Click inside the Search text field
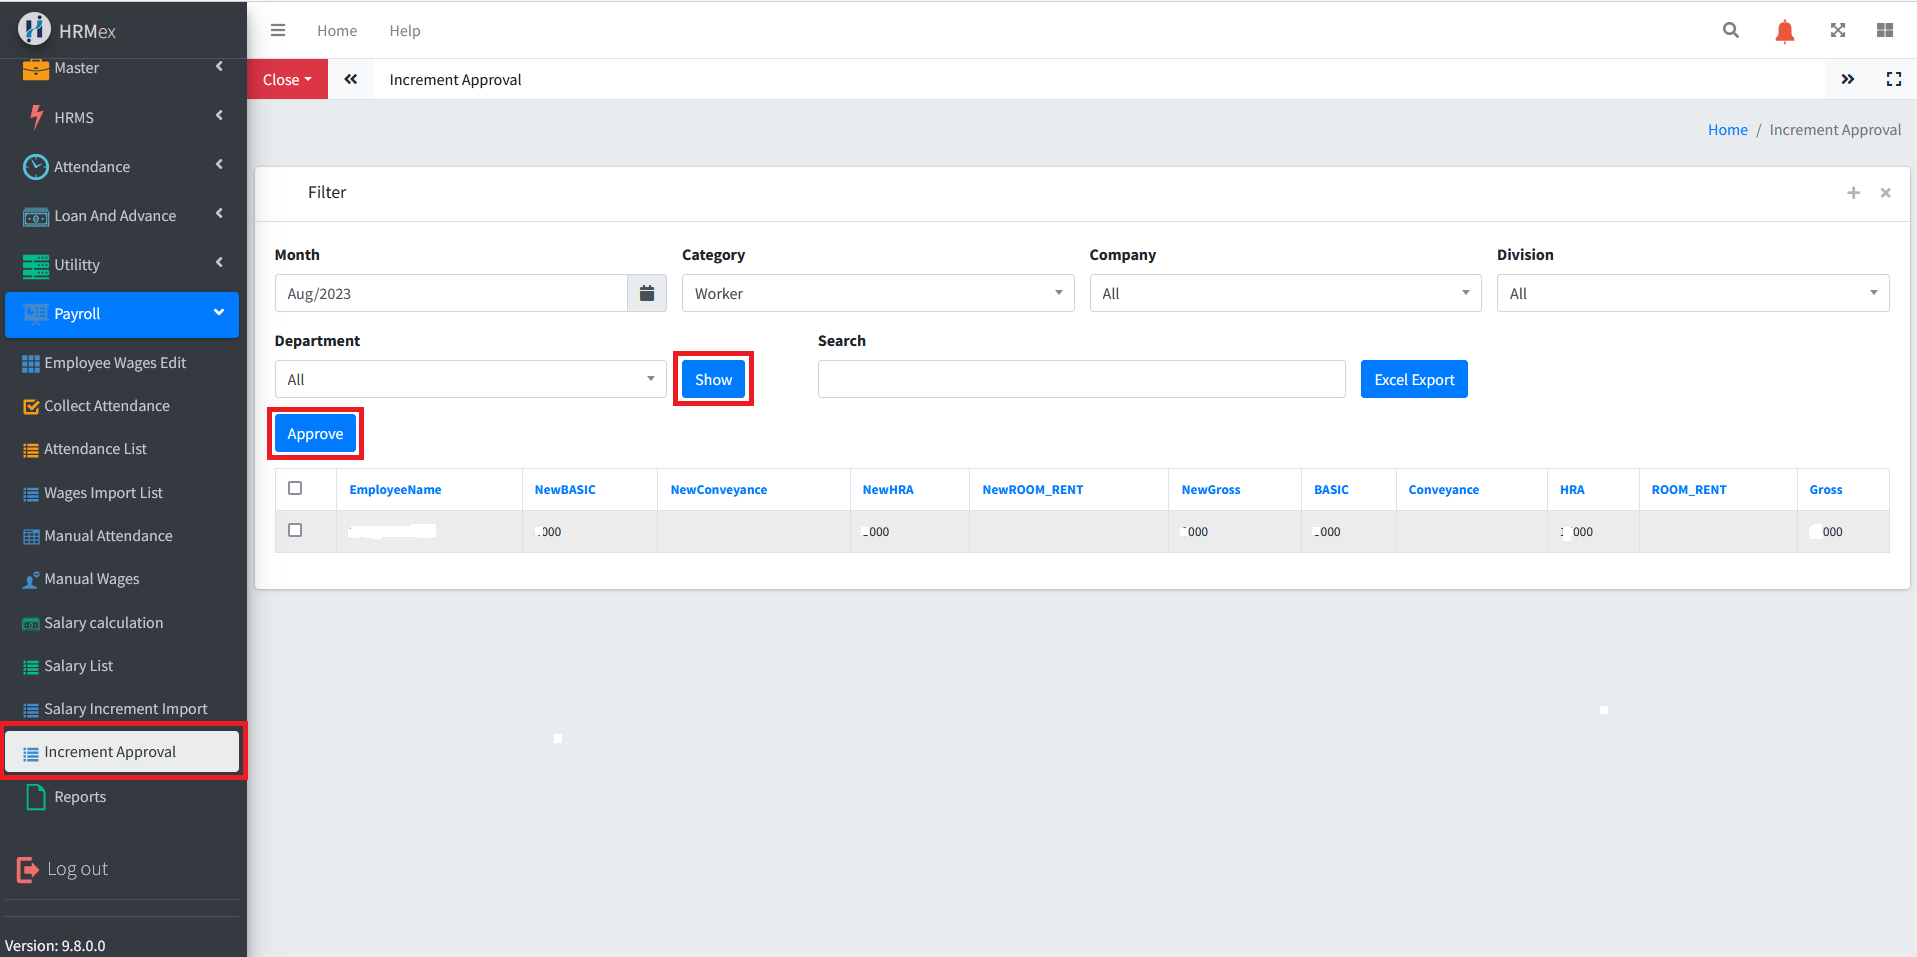 coord(1080,379)
